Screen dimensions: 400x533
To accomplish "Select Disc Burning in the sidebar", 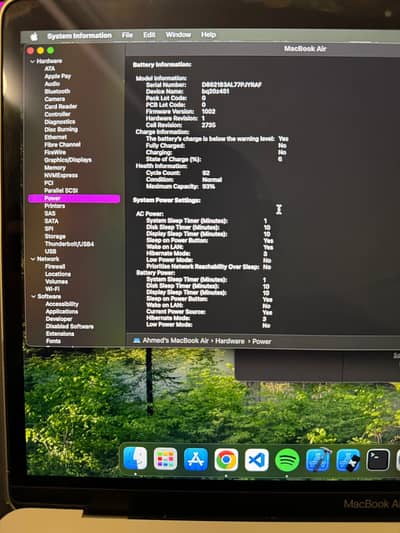I will (x=61, y=130).
